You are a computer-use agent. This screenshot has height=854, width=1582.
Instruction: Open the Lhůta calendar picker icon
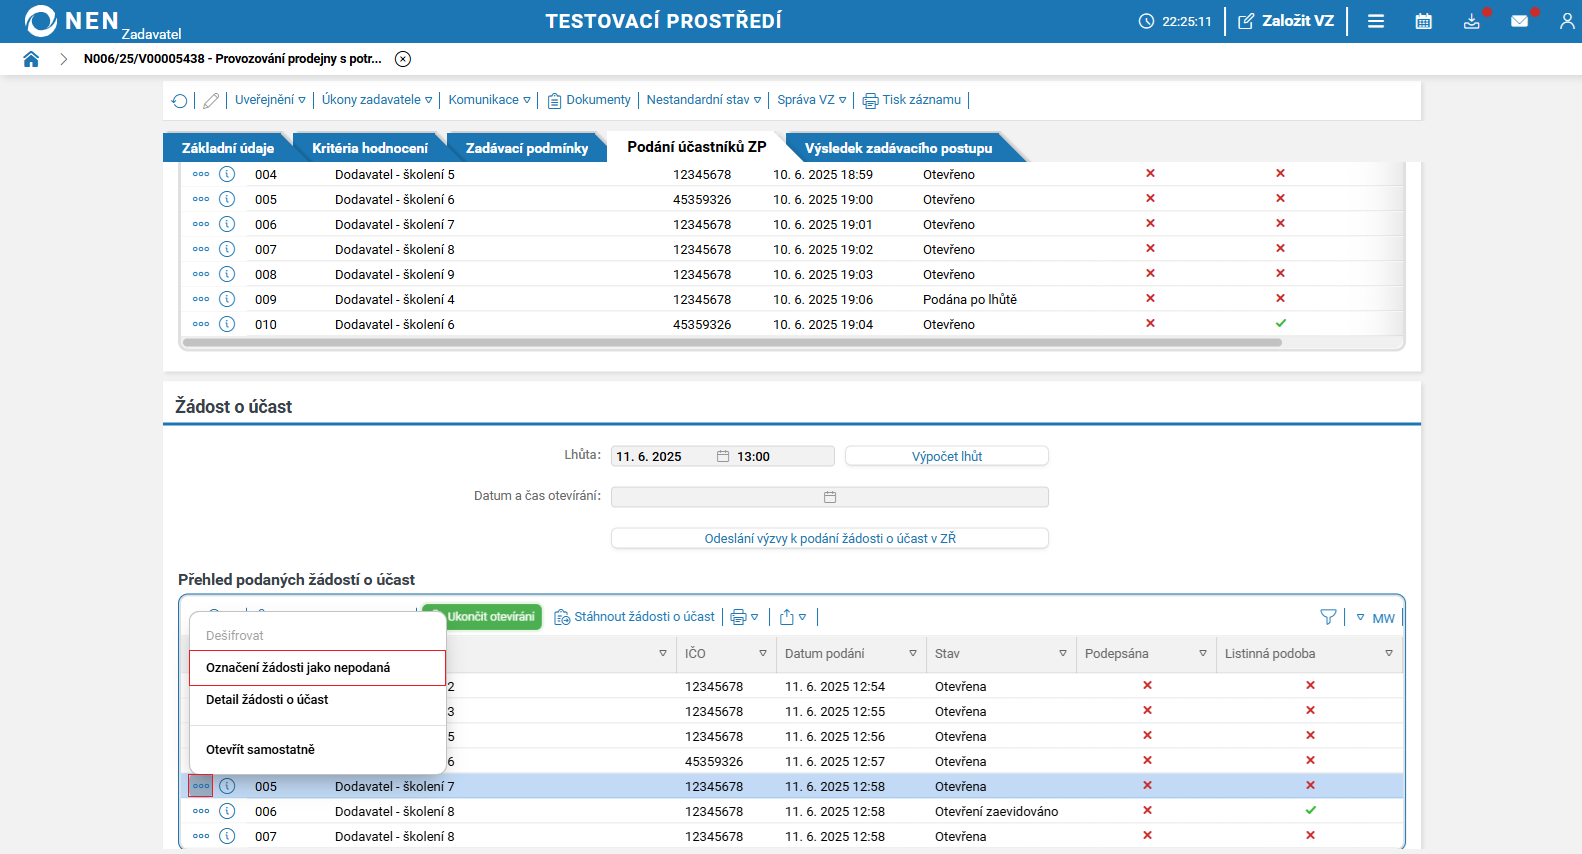(x=723, y=457)
